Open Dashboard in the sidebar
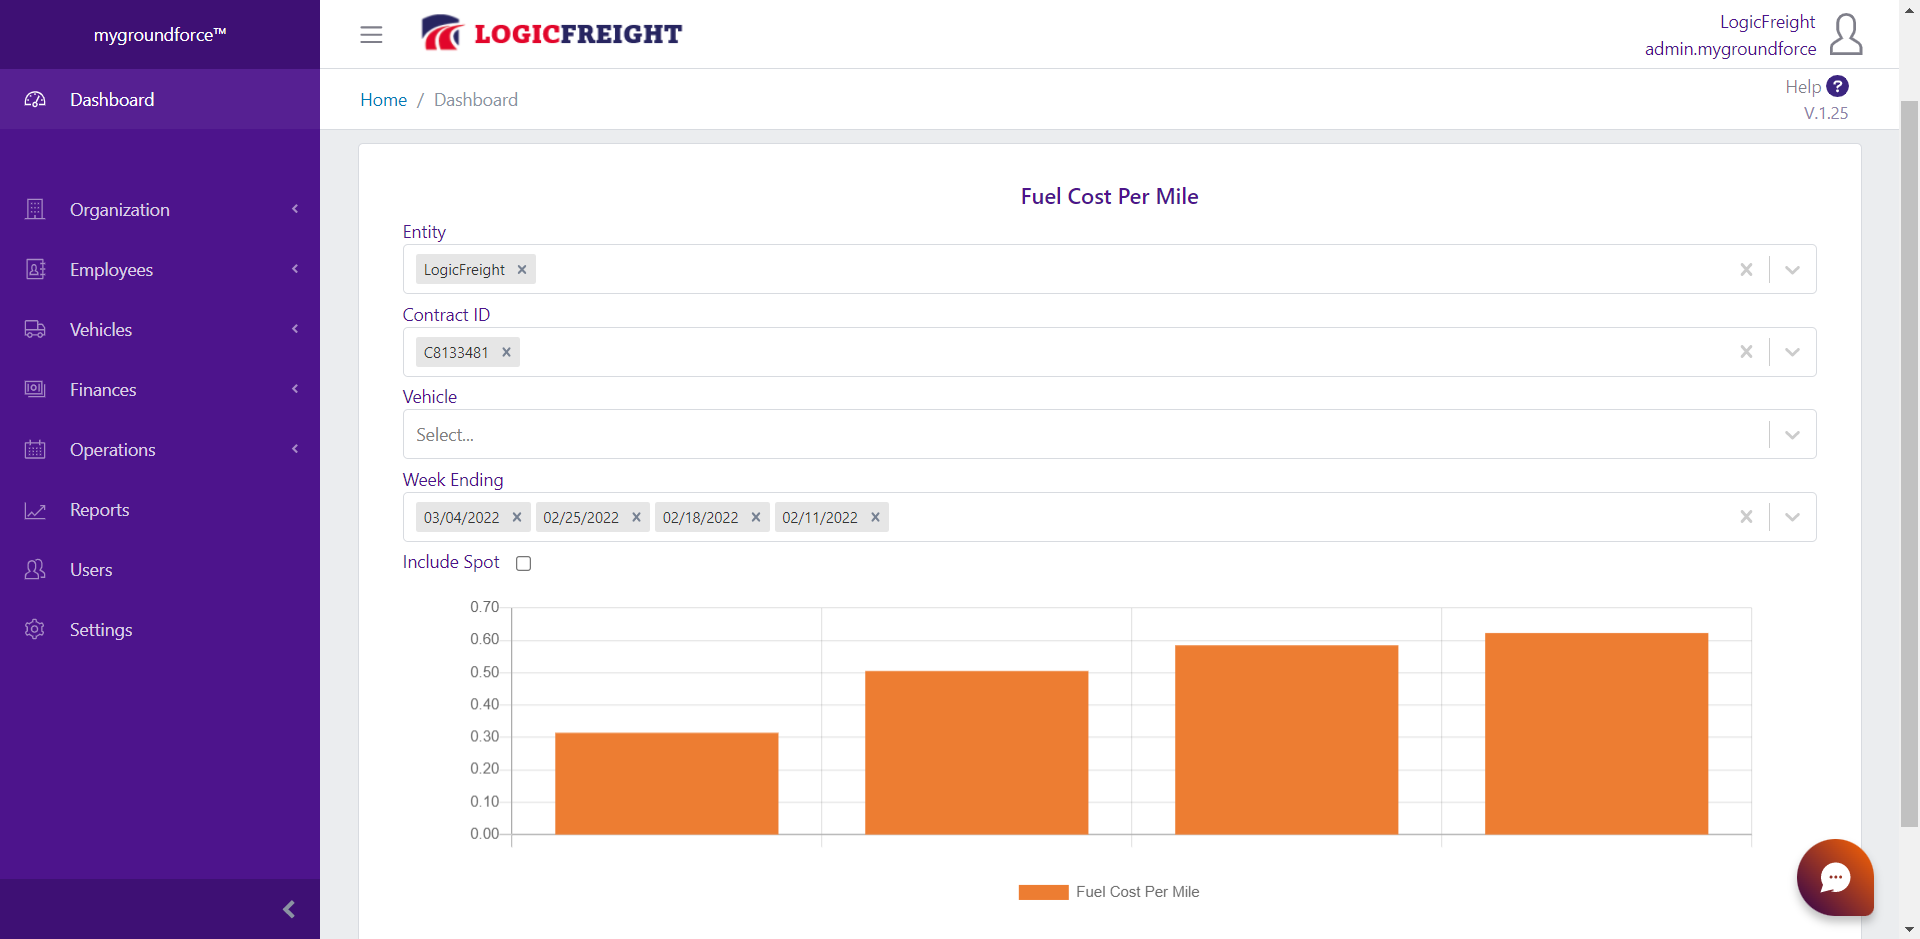The image size is (1920, 939). point(160,100)
